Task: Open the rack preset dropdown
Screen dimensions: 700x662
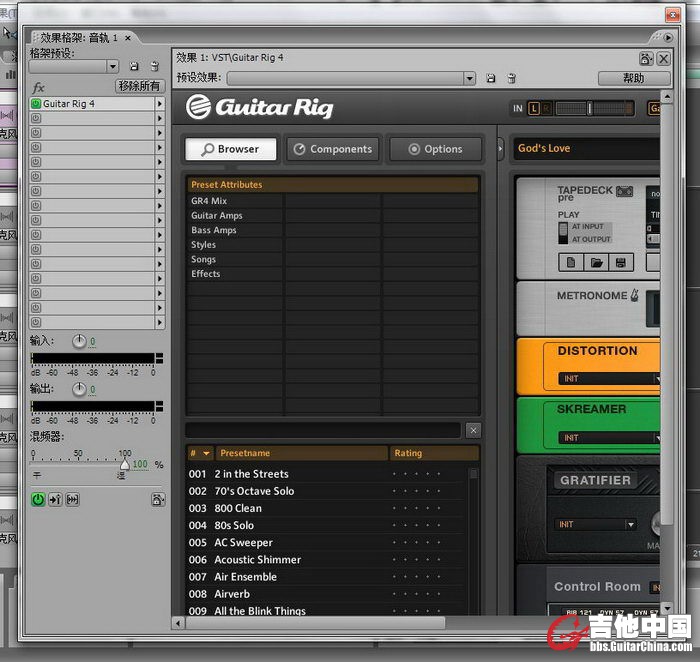Action: 113,67
